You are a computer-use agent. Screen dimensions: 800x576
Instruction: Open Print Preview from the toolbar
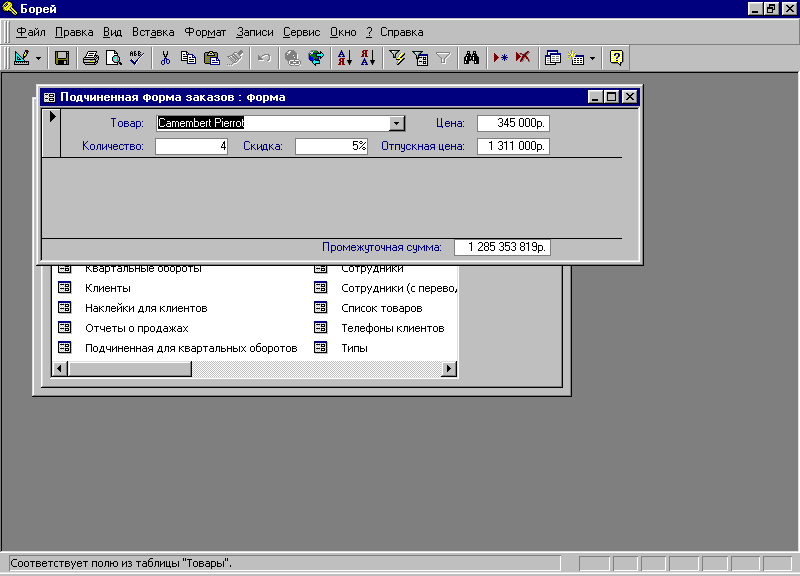pyautogui.click(x=114, y=58)
